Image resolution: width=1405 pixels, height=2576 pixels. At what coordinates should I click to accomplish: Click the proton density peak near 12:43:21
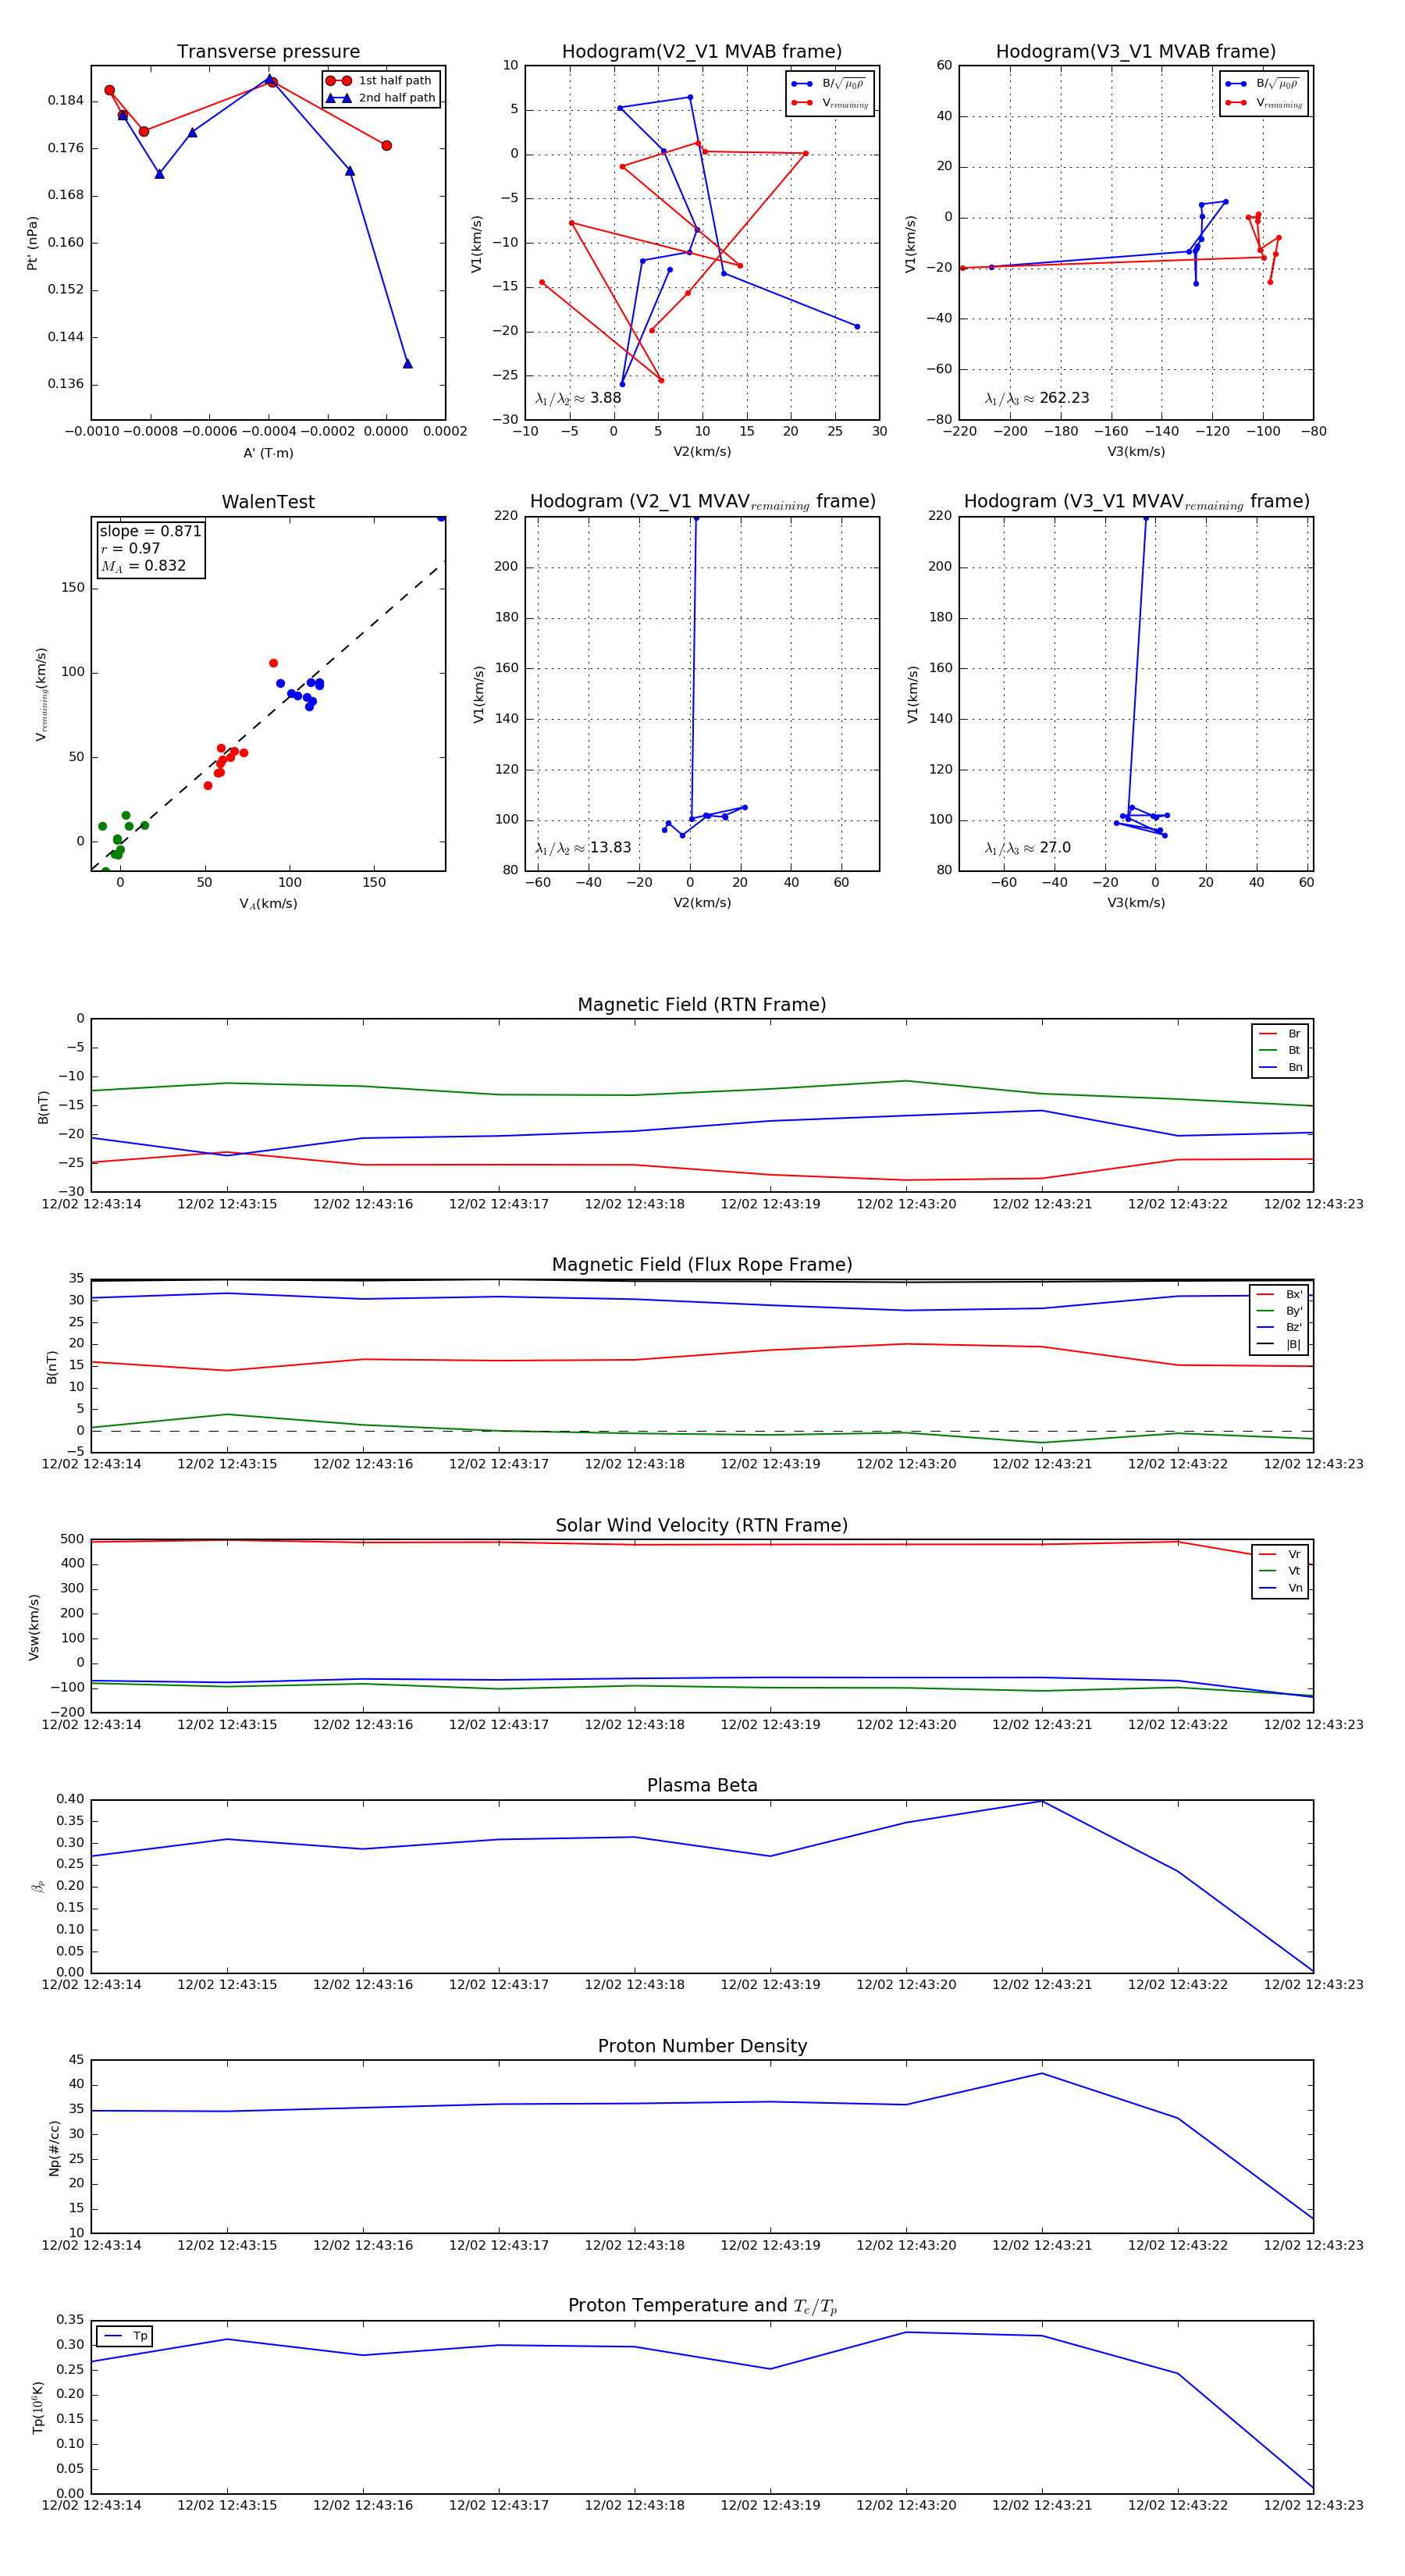(1042, 2073)
